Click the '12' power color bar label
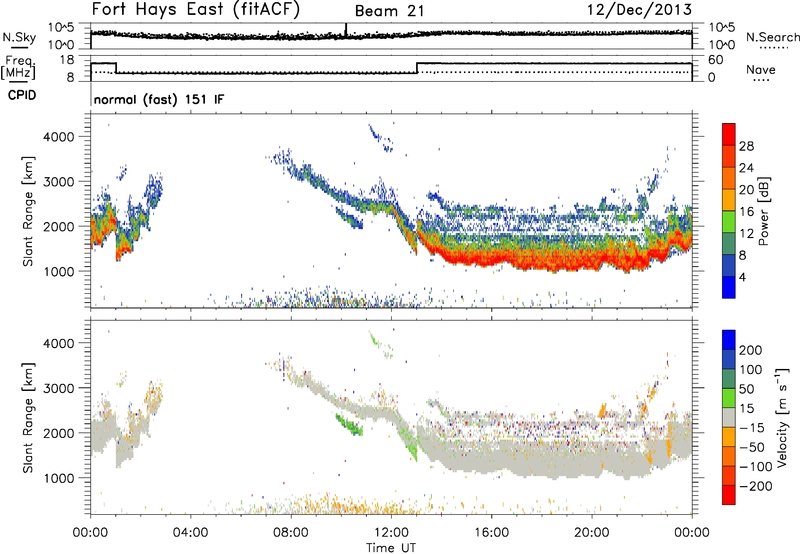This screenshot has height=554, width=800. point(746,234)
